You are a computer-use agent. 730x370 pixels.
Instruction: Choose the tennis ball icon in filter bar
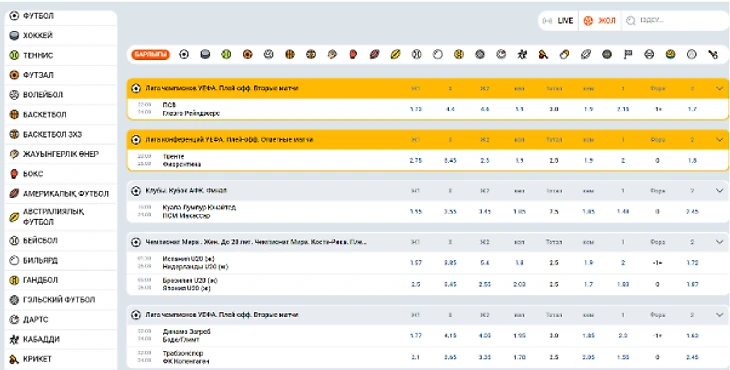tap(226, 55)
